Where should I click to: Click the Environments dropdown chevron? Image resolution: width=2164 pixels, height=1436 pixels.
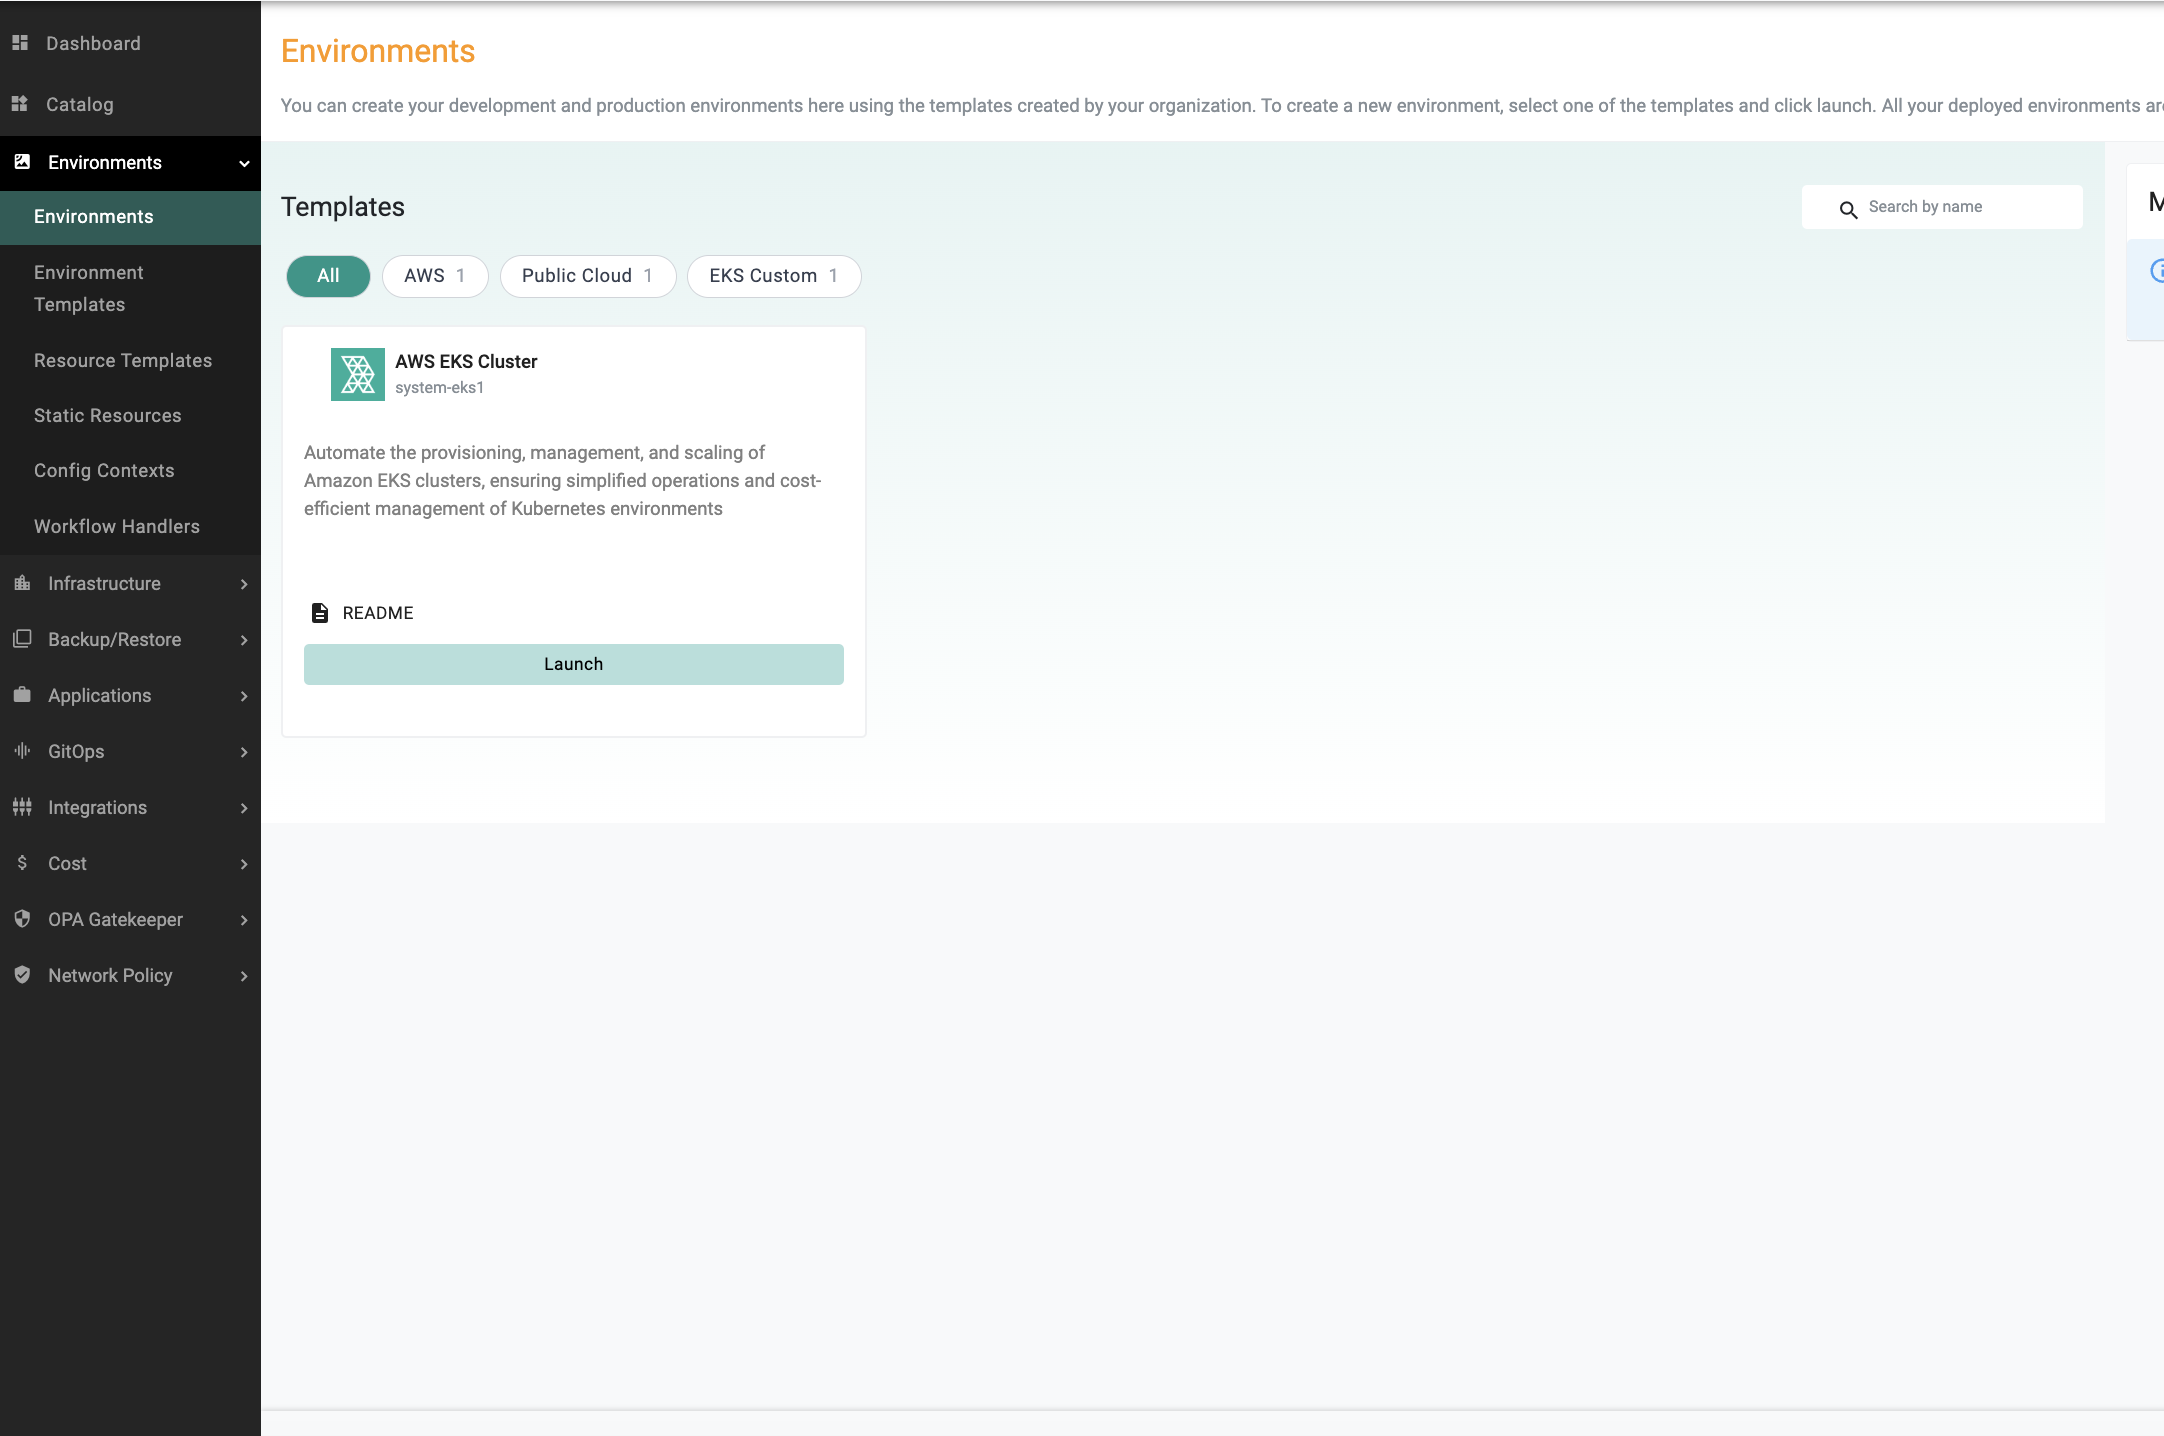point(244,160)
